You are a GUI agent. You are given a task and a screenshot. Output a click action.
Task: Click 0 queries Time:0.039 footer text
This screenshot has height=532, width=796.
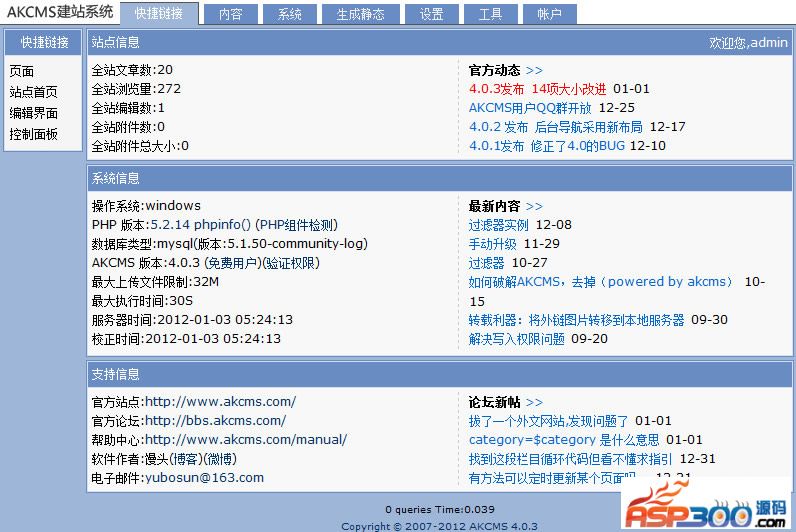coord(440,509)
